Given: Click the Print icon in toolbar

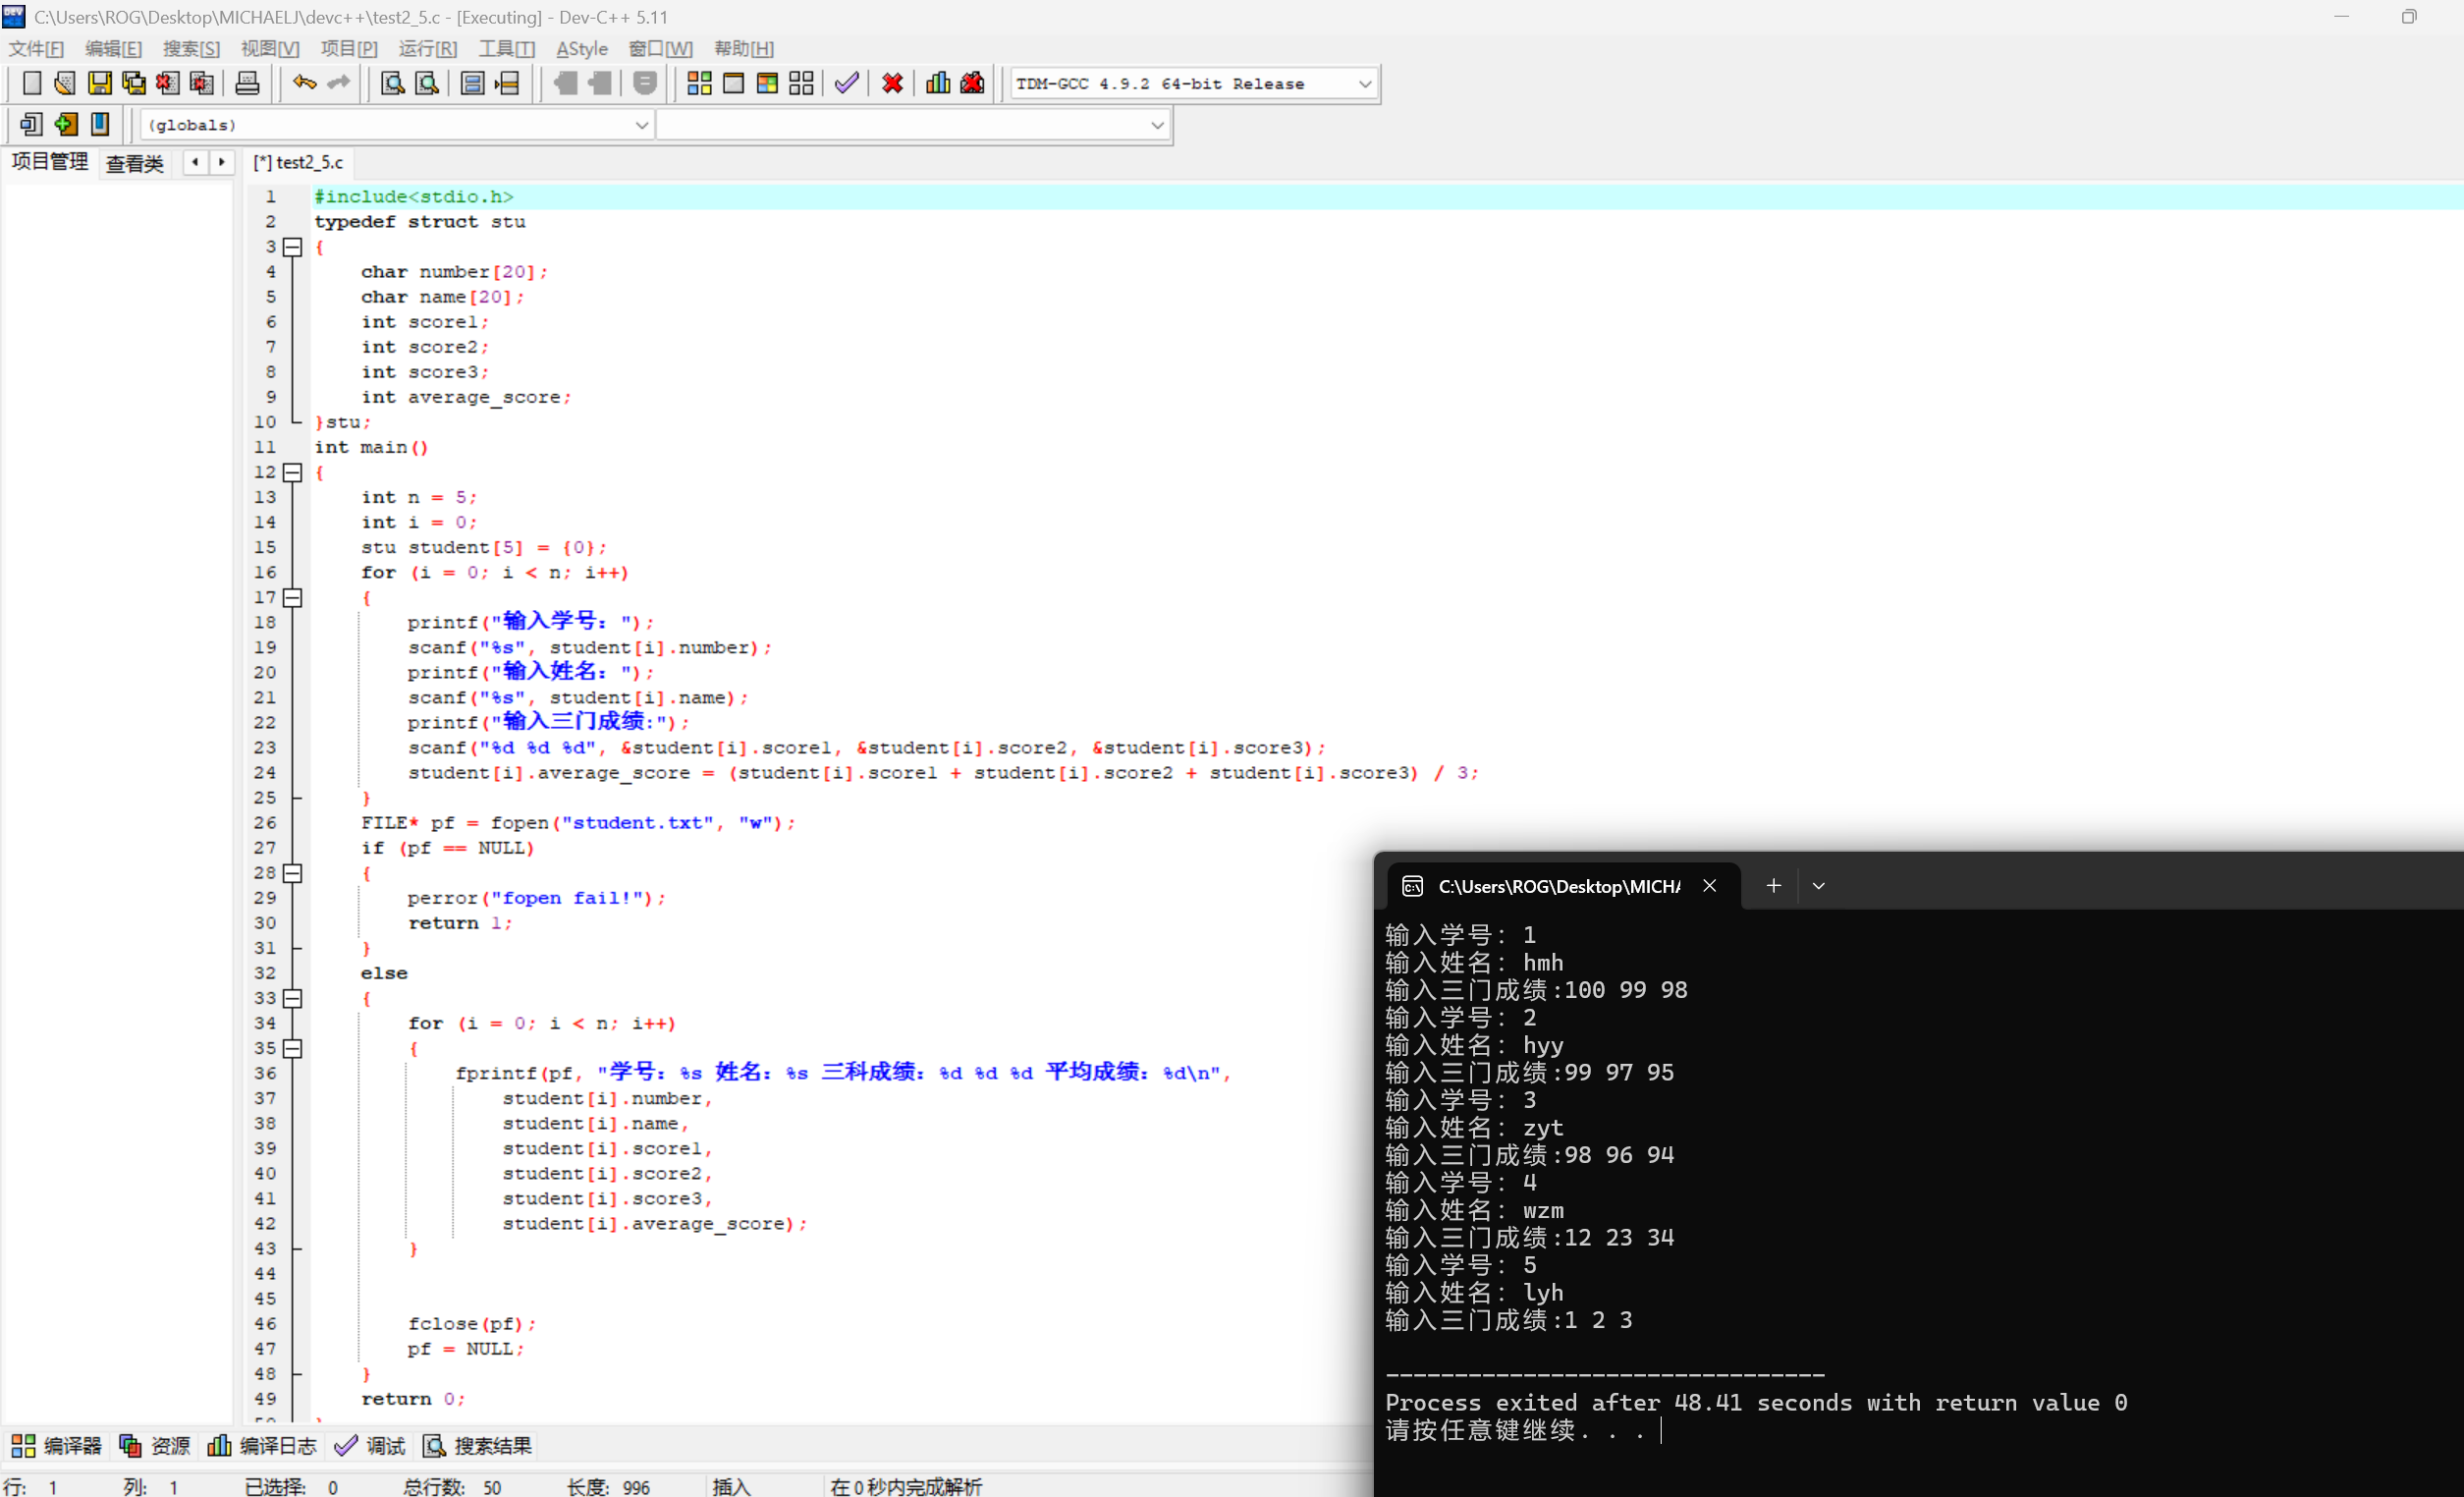Looking at the screenshot, I should [247, 84].
